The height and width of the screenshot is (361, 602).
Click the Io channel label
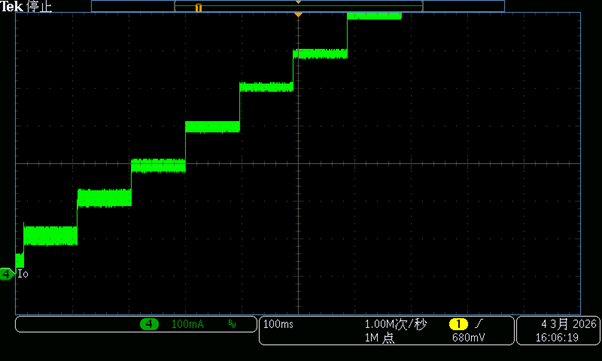[23, 274]
